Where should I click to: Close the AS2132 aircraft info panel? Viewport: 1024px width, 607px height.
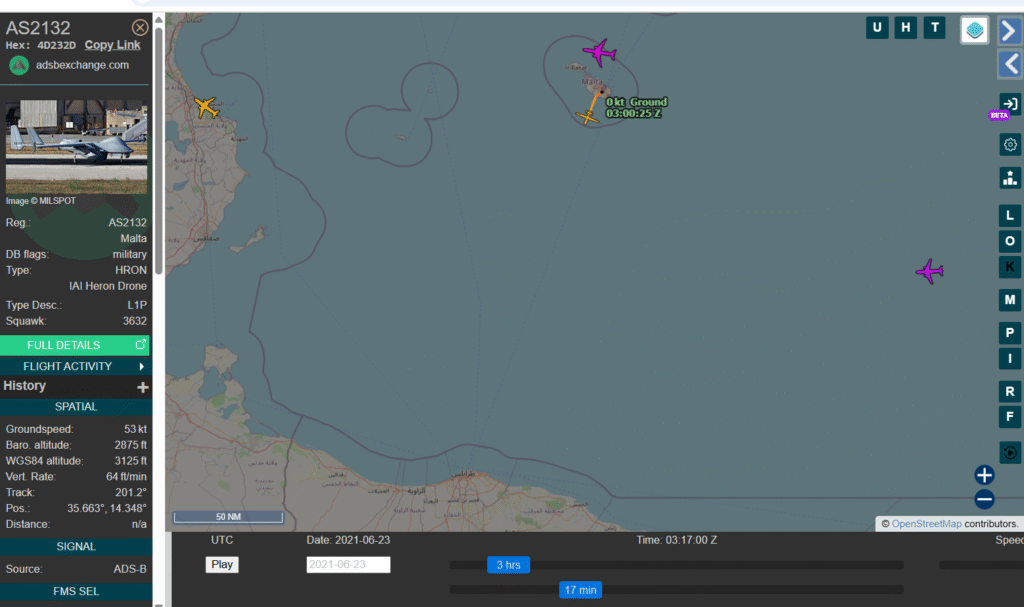coord(140,27)
